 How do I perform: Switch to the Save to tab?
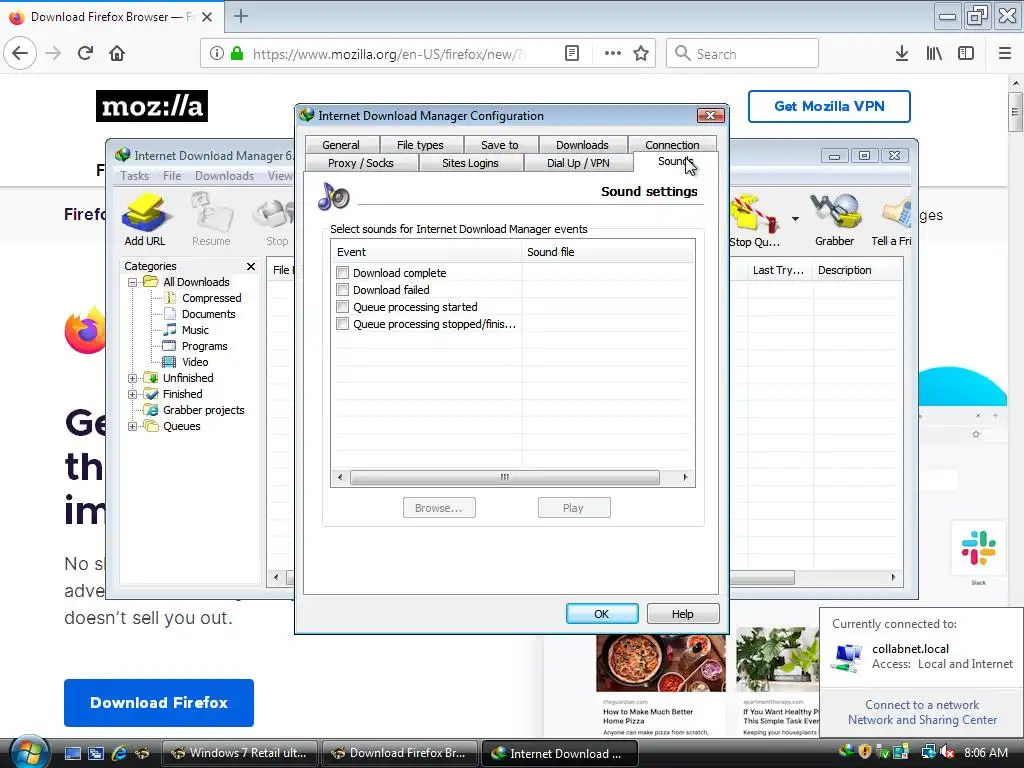pyautogui.click(x=500, y=144)
